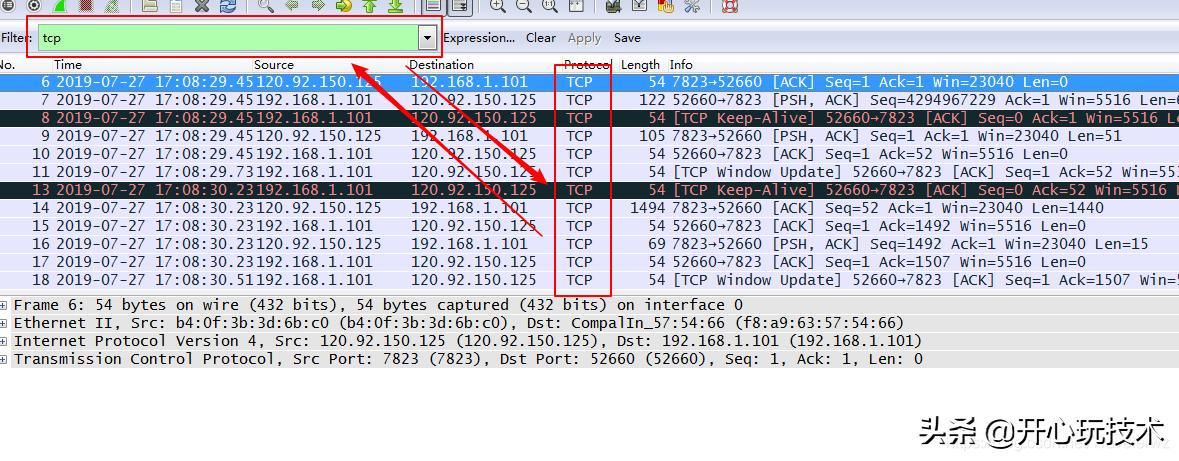Toggle auto scroll in live capture
Viewport: 1179px width, 461px height.
point(460,6)
